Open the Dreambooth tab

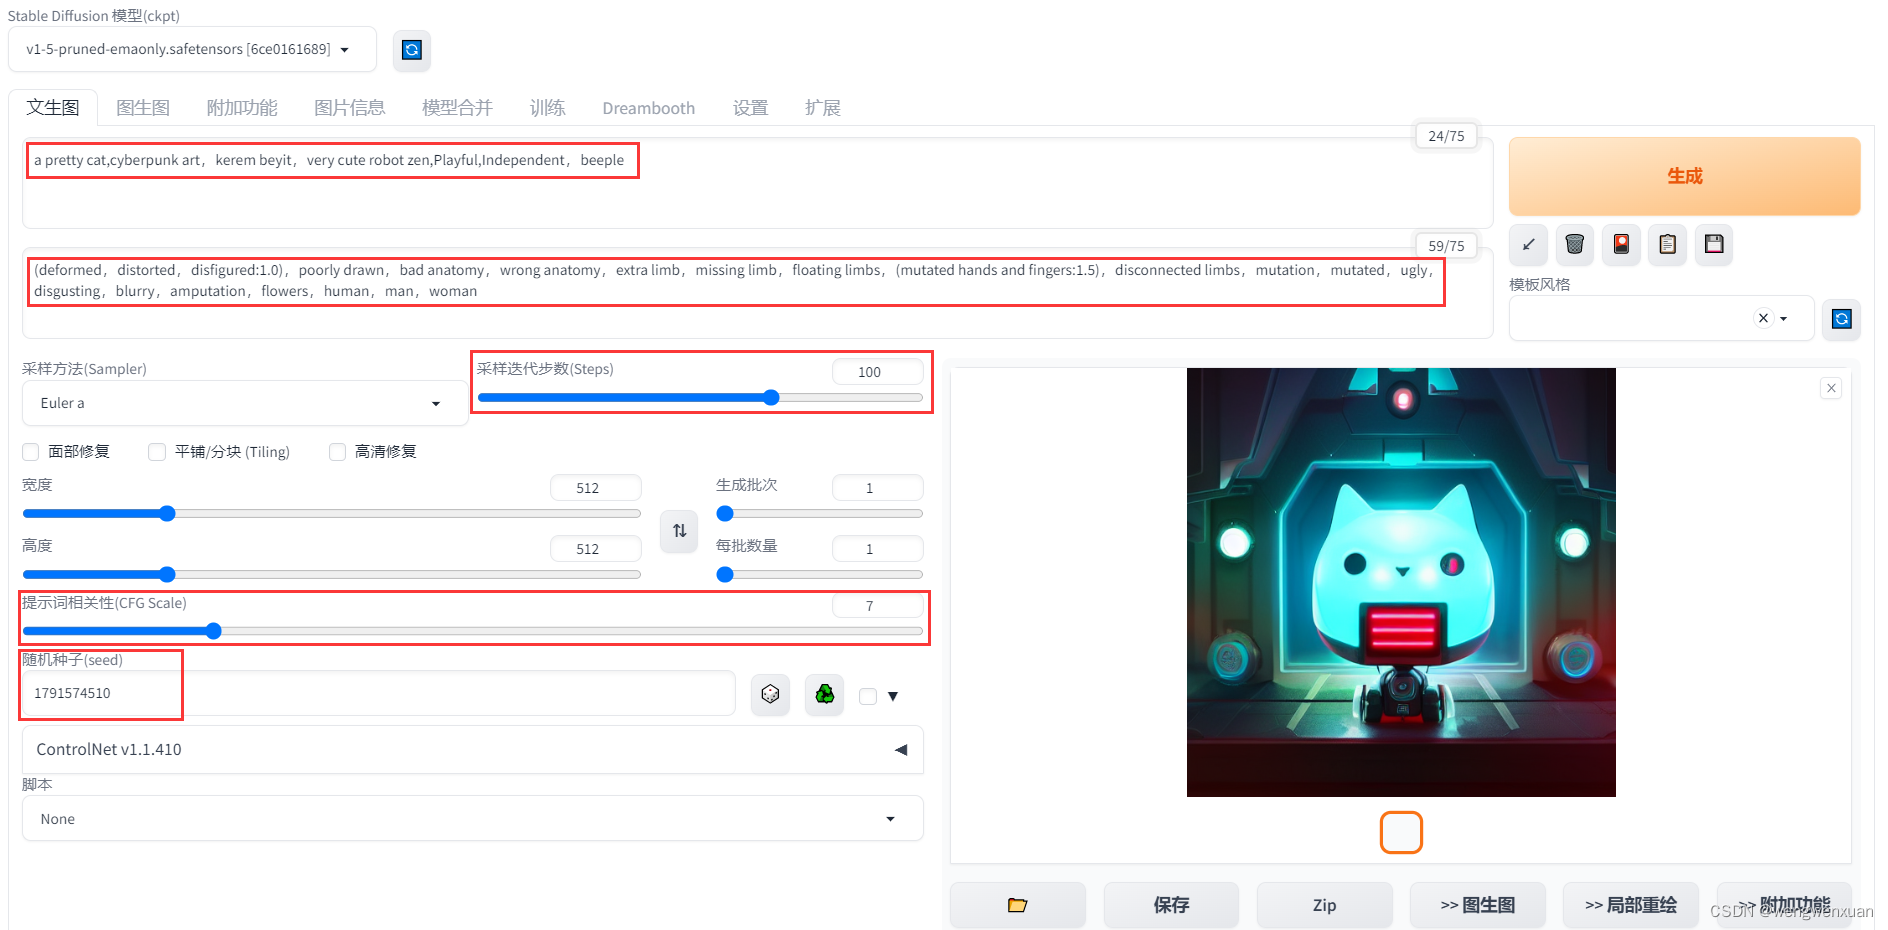coord(648,108)
